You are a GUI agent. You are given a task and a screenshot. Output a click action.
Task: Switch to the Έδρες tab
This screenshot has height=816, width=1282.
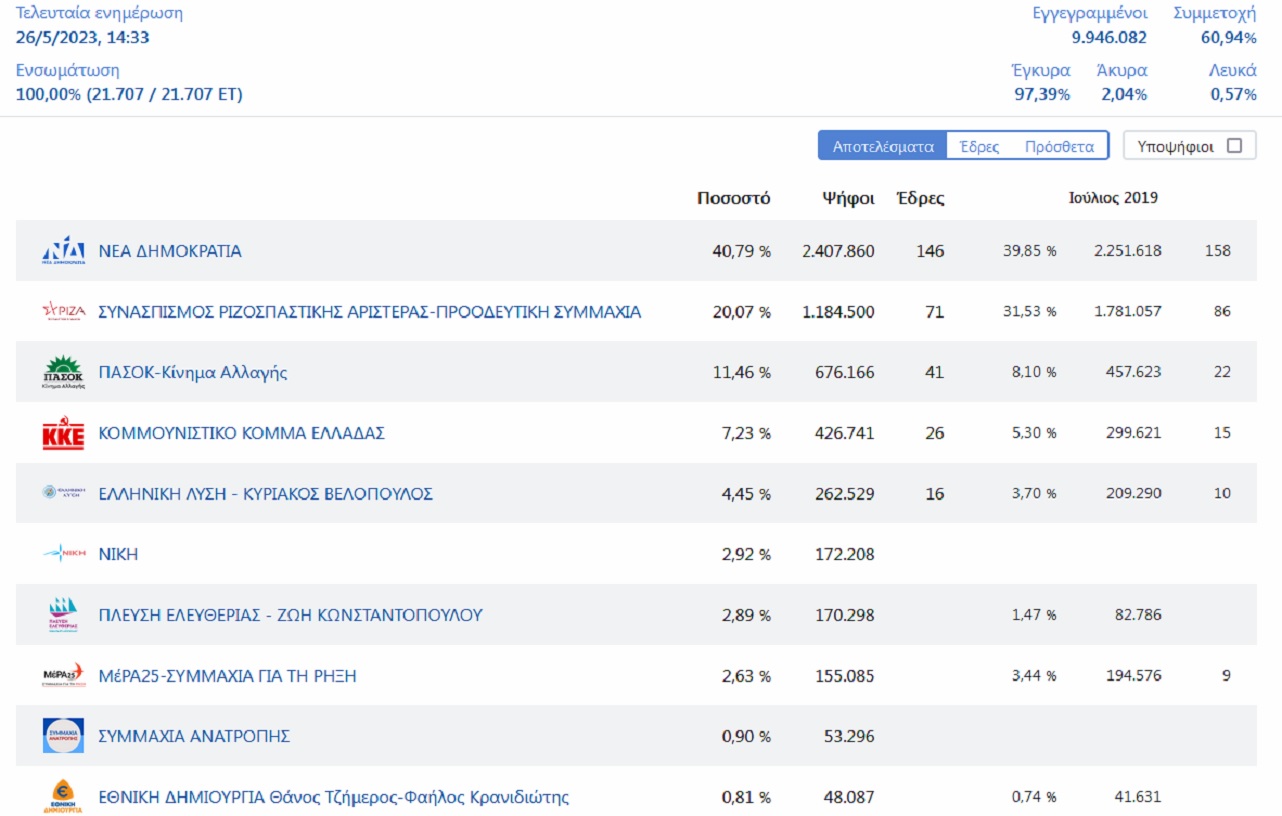click(x=979, y=146)
